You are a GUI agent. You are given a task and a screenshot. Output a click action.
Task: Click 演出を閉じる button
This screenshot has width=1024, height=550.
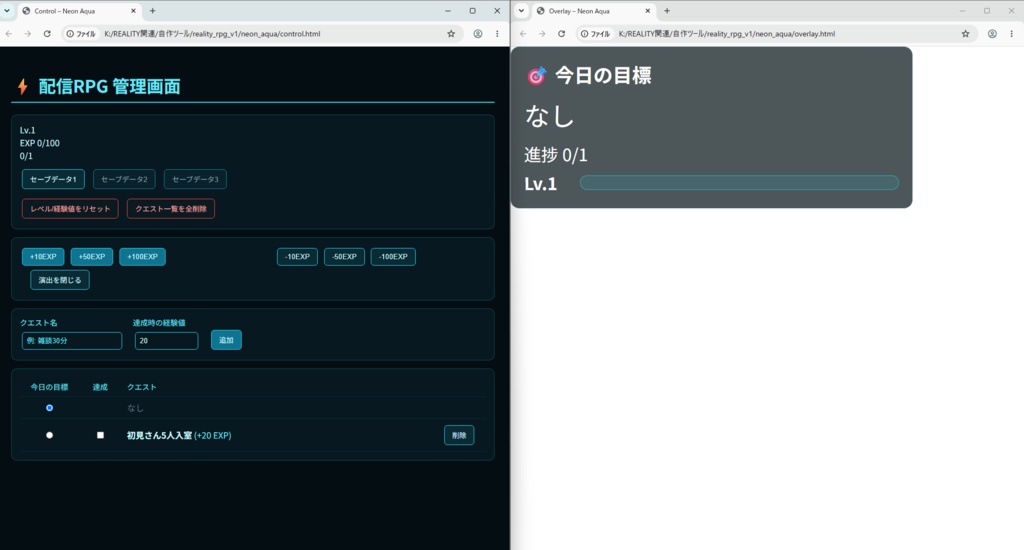pyautogui.click(x=59, y=280)
